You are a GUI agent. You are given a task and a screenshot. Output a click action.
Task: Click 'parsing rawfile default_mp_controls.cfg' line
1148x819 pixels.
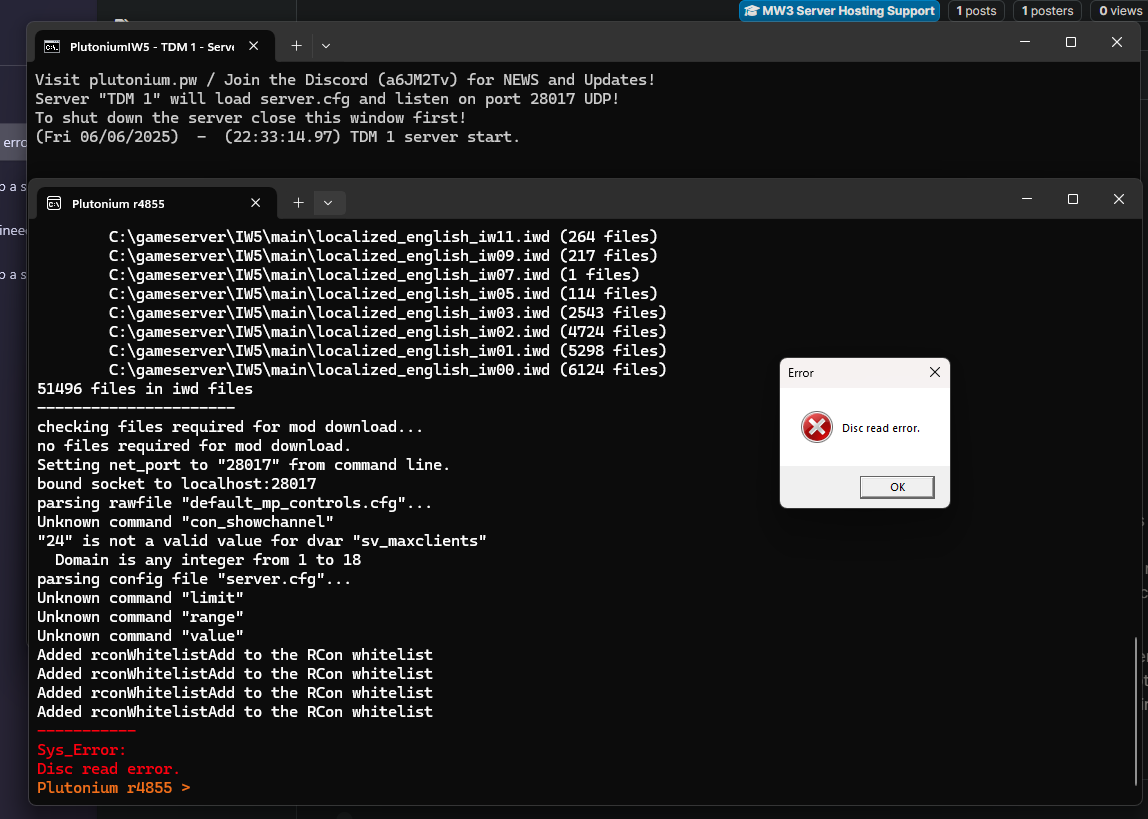click(234, 503)
